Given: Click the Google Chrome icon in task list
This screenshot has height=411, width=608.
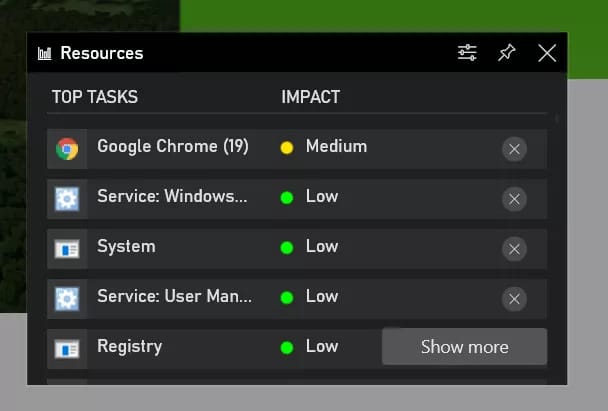Looking at the screenshot, I should click(67, 149).
